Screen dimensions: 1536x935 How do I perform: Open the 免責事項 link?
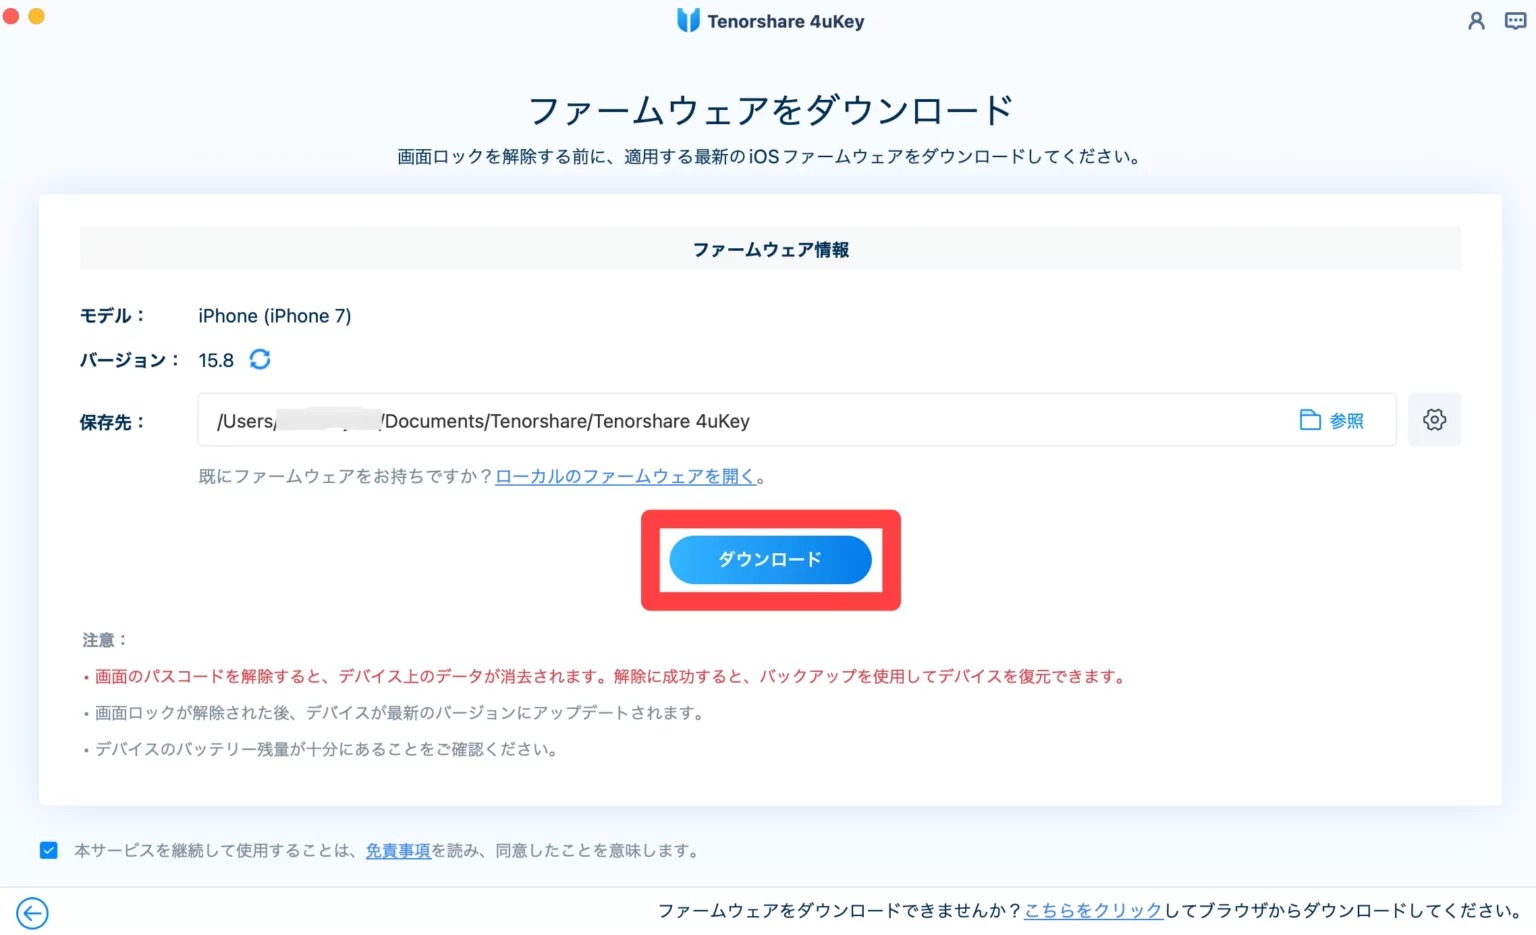tap(398, 851)
